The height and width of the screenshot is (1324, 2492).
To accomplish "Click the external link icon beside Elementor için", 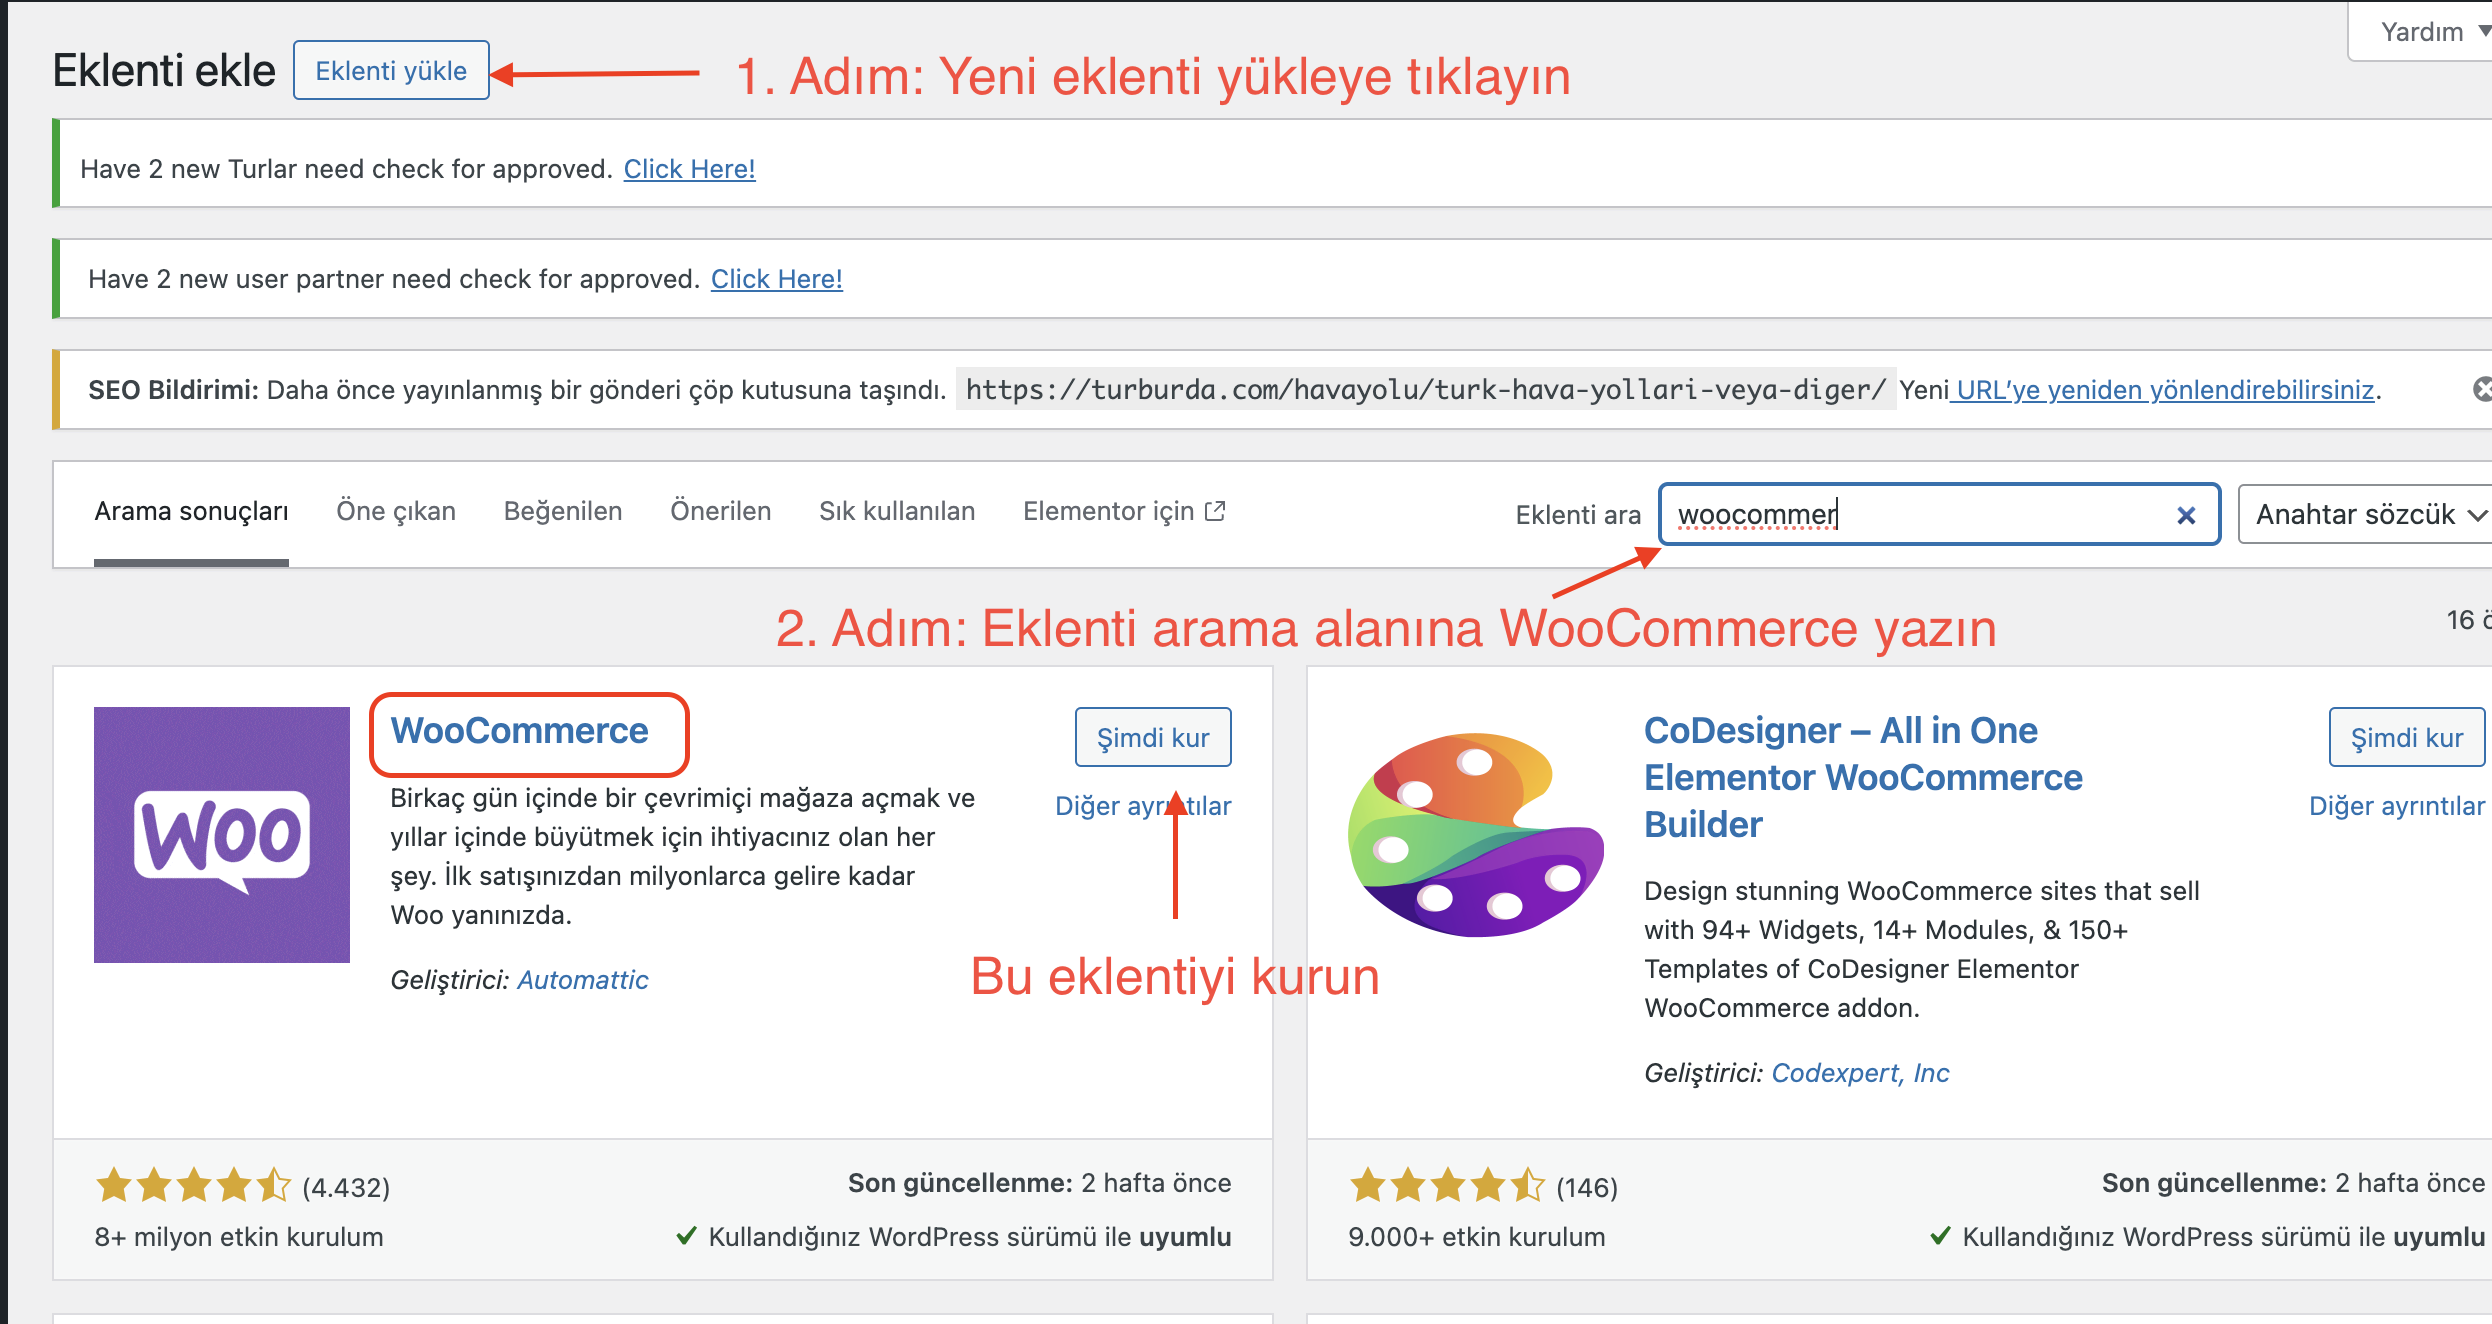I will (1215, 511).
